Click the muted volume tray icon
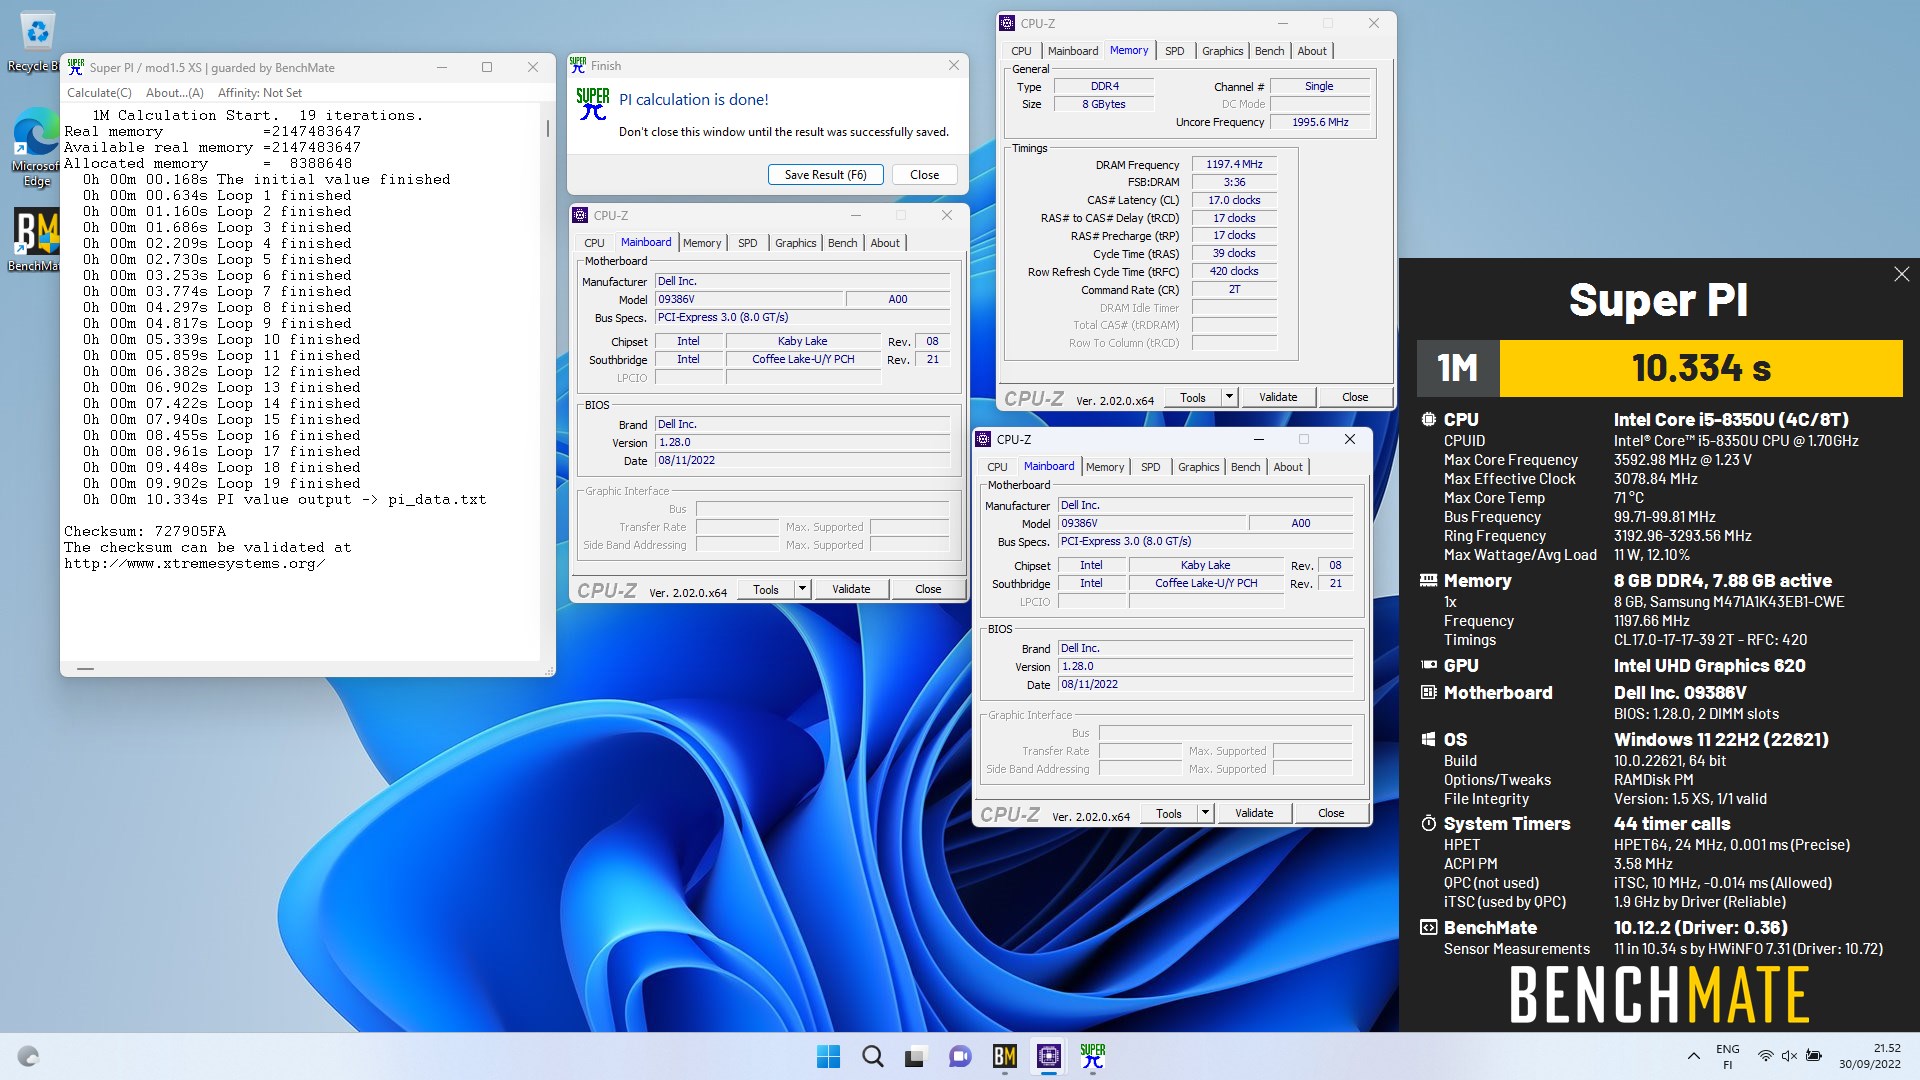1920x1080 pixels. 1790,1056
